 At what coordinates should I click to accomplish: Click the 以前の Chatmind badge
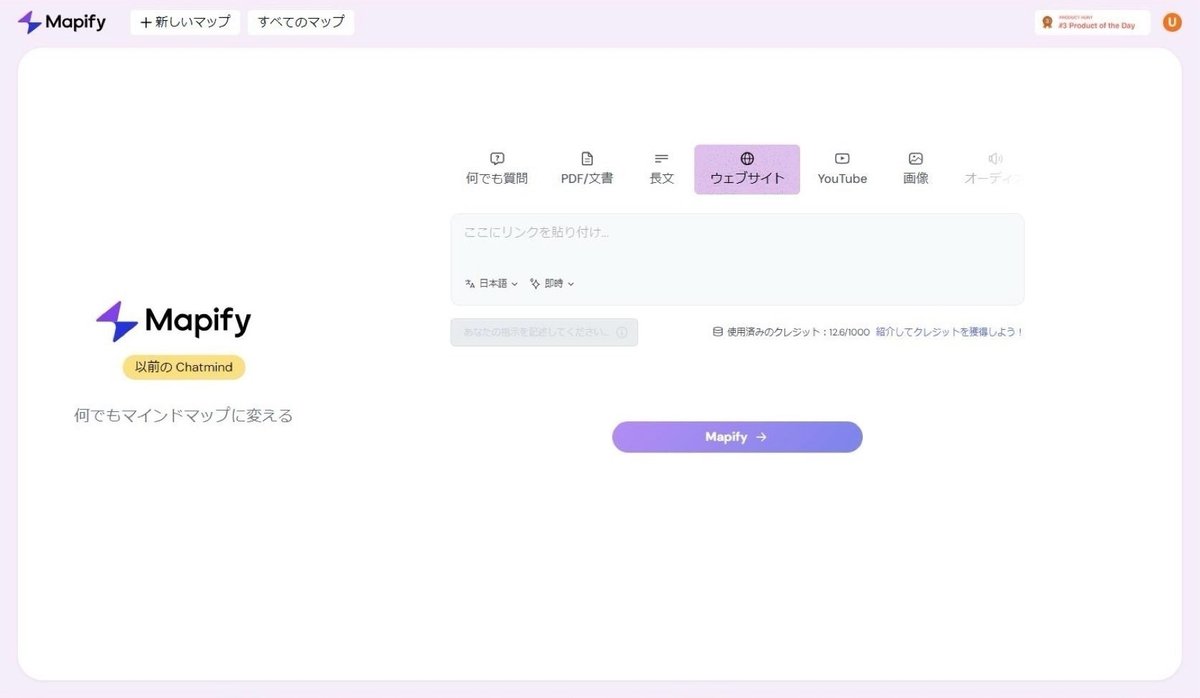(x=184, y=367)
